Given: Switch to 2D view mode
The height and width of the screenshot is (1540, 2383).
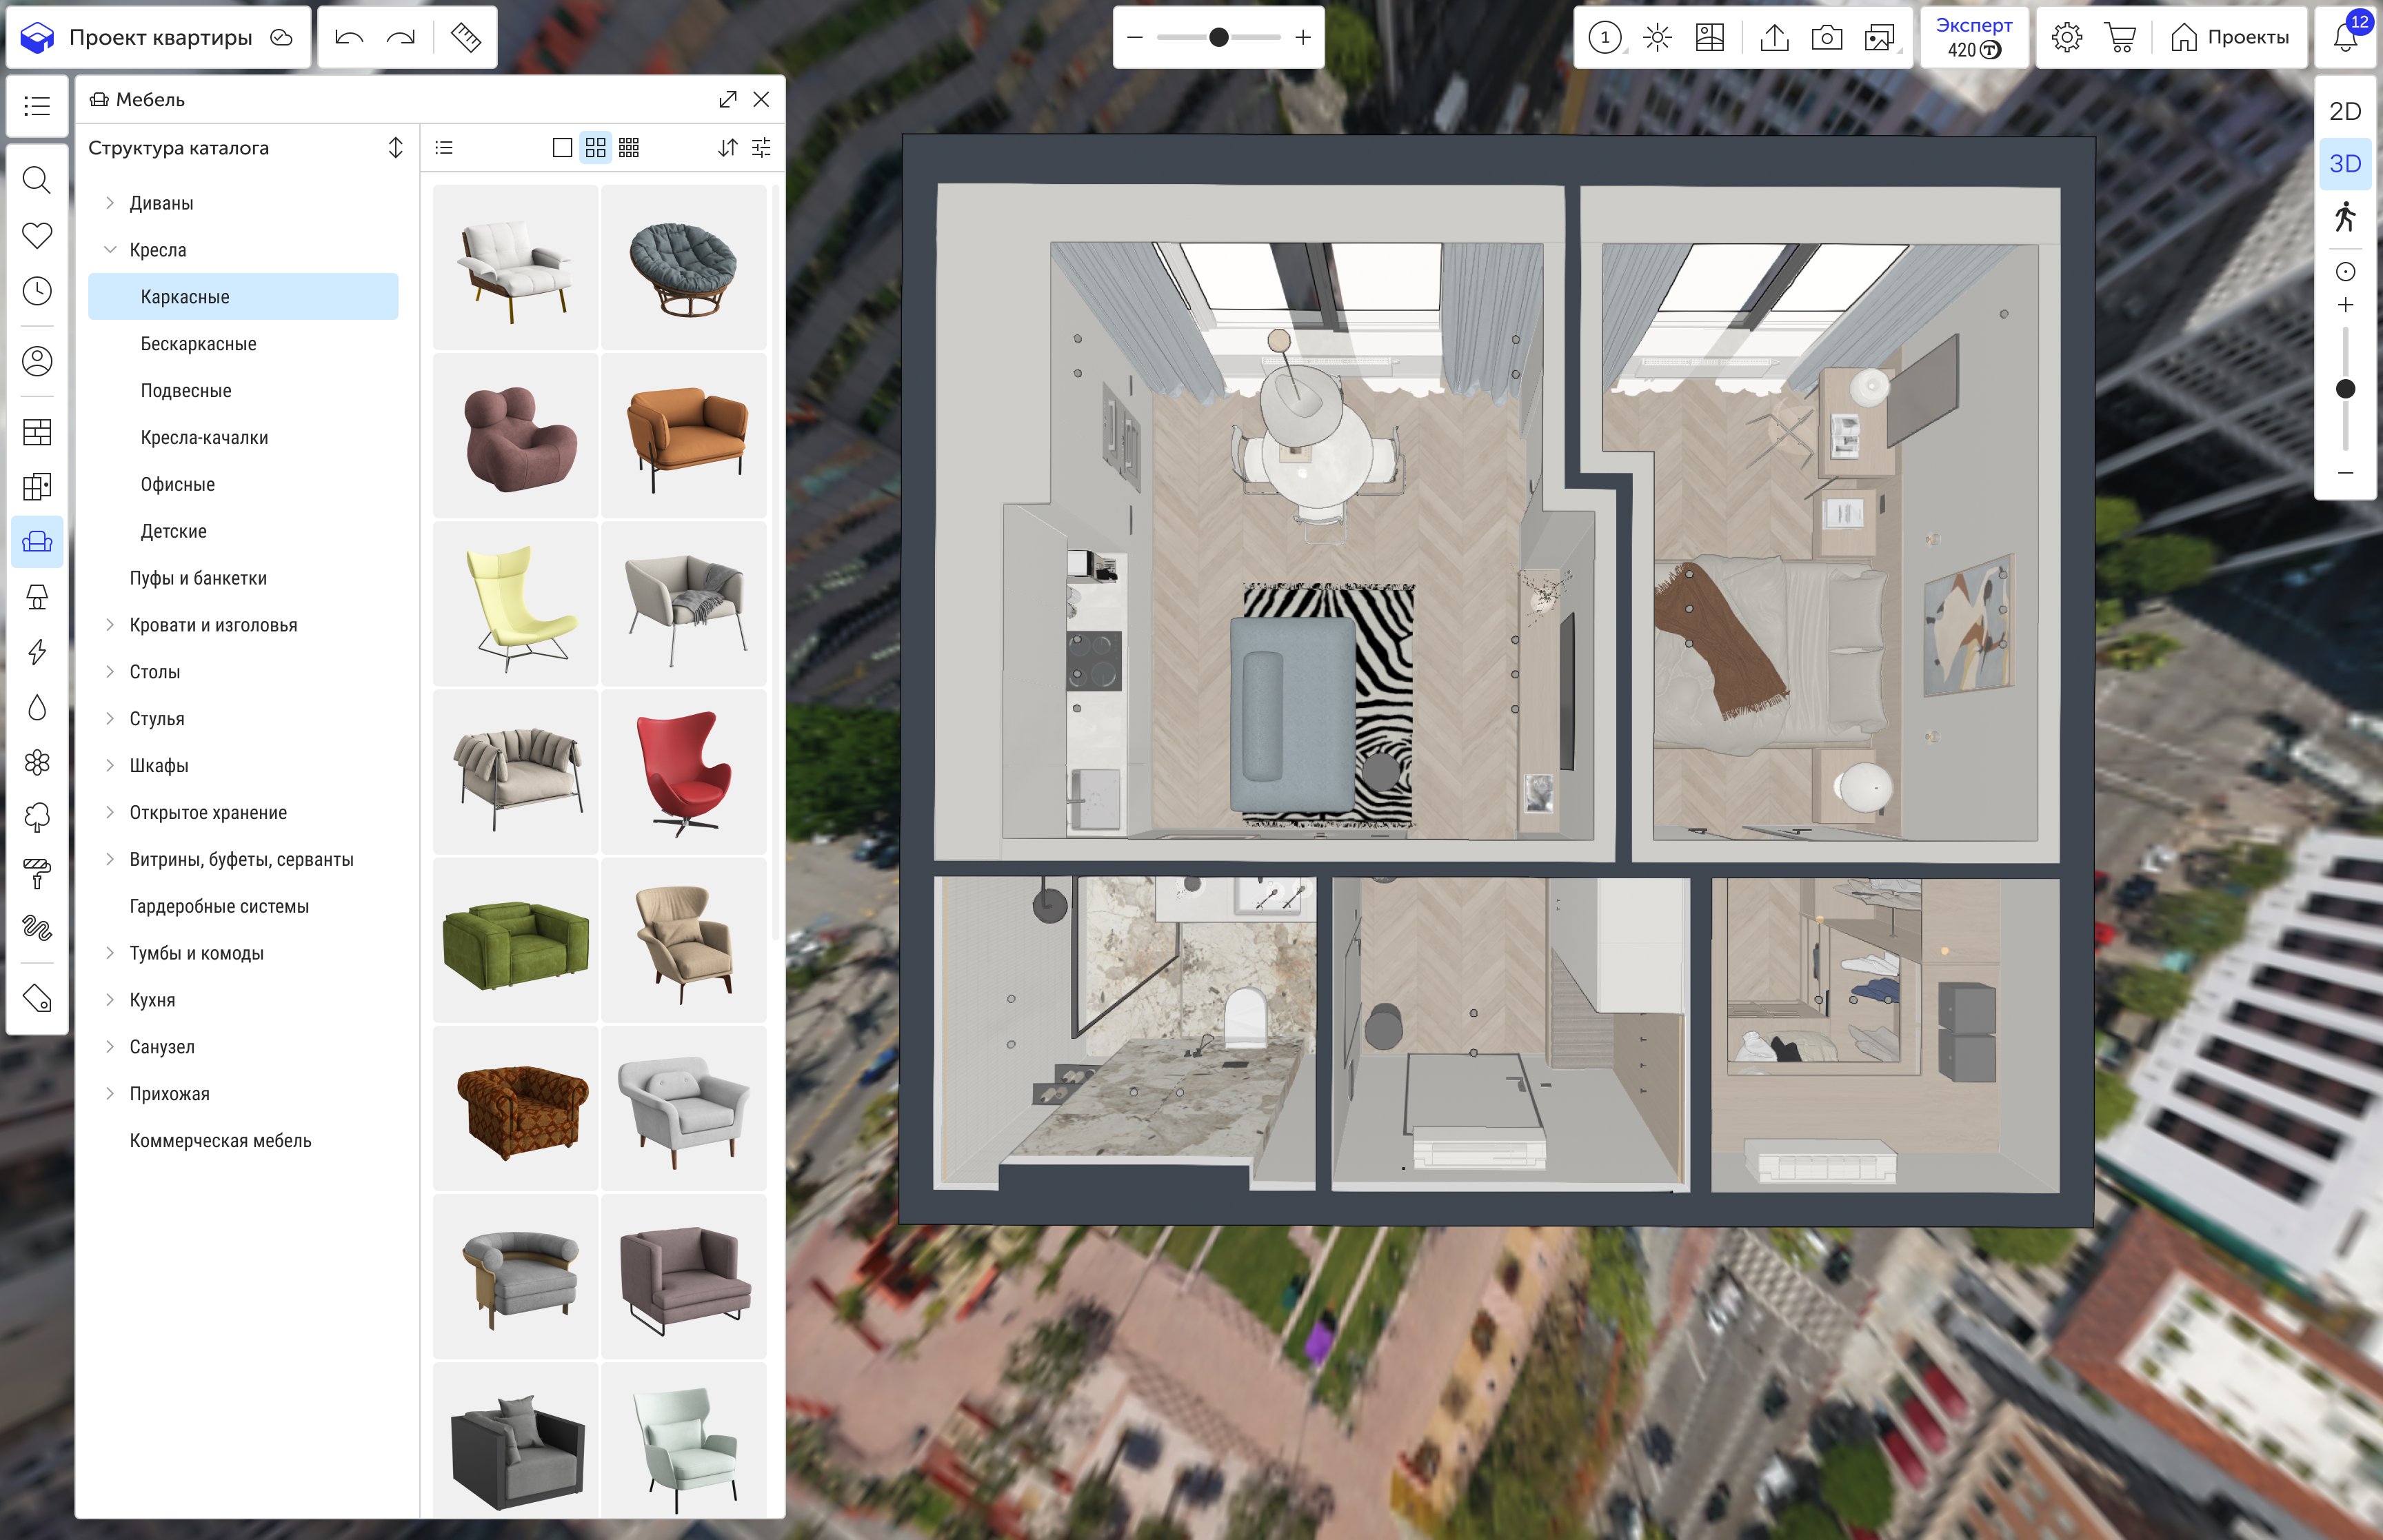Looking at the screenshot, I should click(2345, 111).
